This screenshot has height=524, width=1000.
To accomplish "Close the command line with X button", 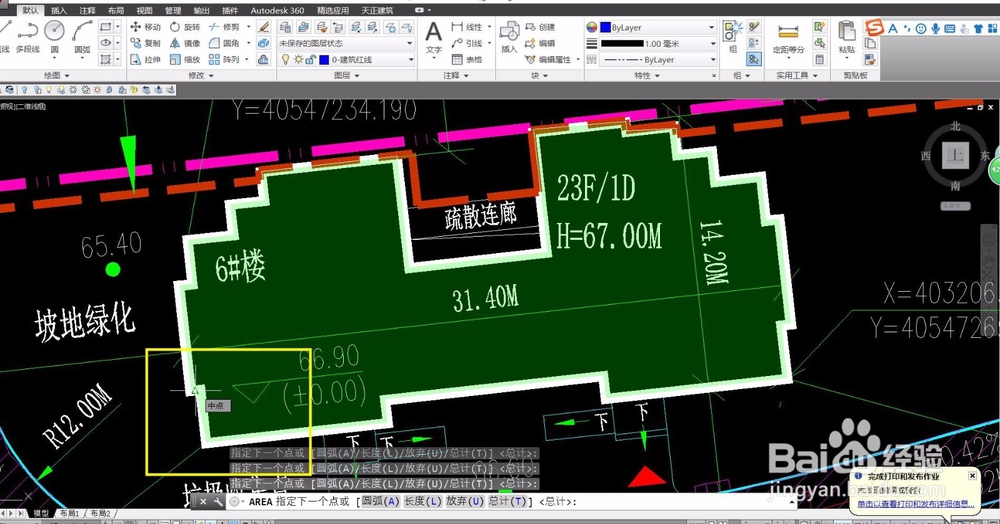I will point(203,502).
